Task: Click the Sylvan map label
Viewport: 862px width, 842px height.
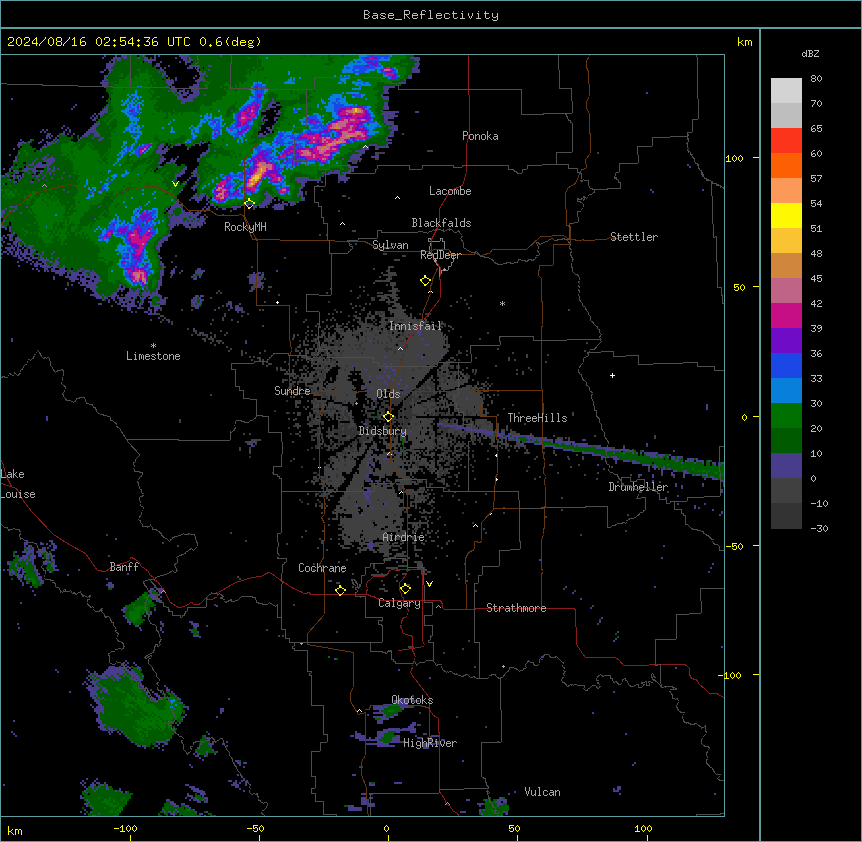Action: click(x=390, y=245)
